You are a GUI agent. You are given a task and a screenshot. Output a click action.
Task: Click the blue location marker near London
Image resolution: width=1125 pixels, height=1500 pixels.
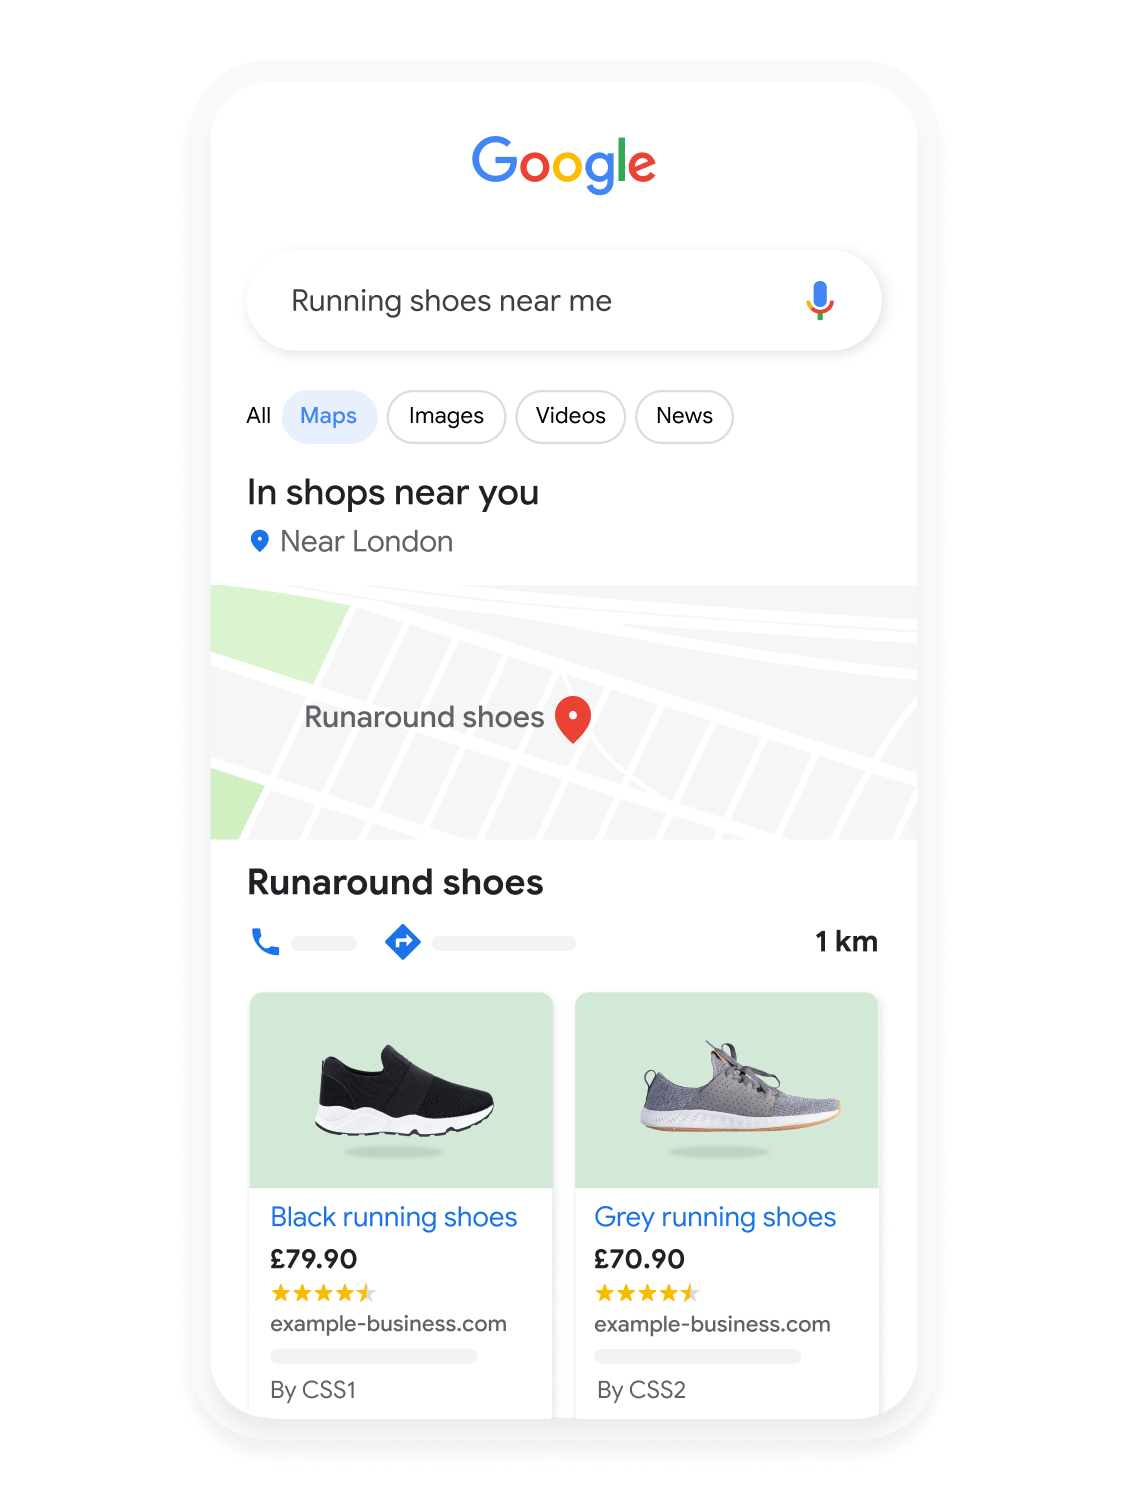[x=259, y=541]
